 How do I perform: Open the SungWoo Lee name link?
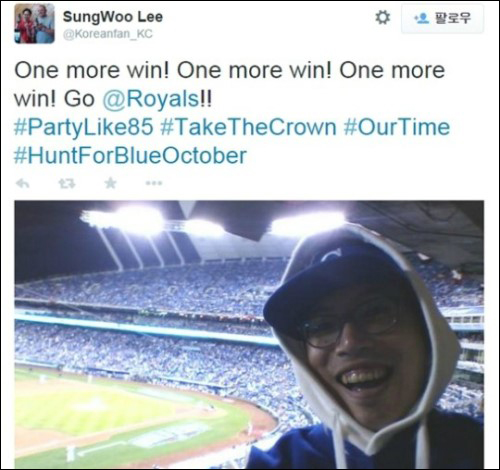113,17
